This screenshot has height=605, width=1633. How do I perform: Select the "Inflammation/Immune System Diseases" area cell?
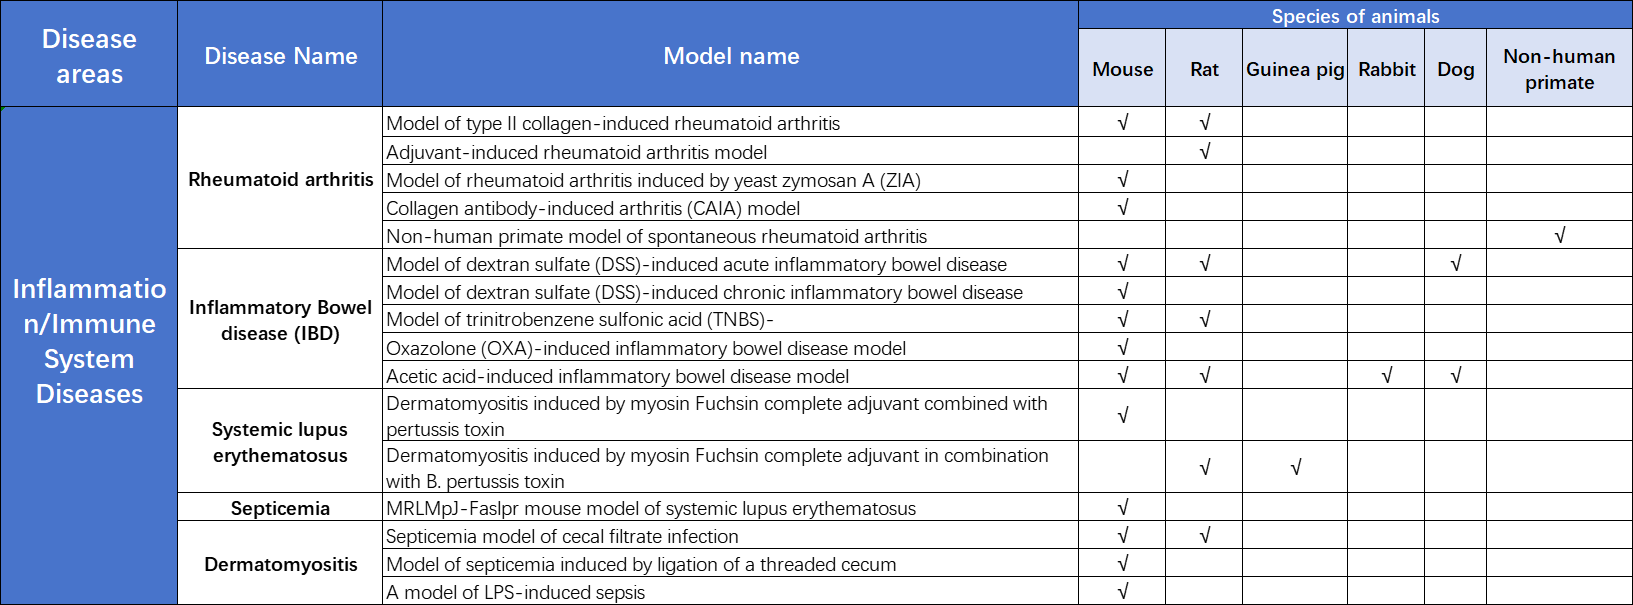[89, 341]
